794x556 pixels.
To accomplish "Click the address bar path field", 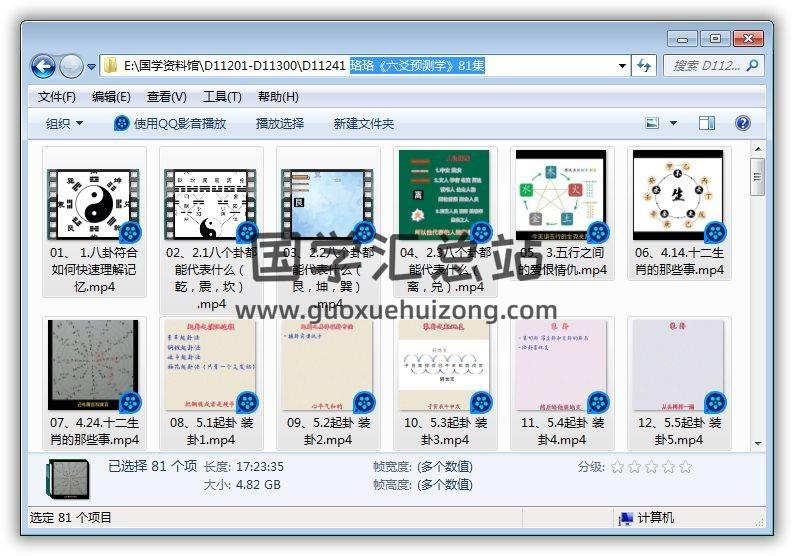I will [365, 65].
